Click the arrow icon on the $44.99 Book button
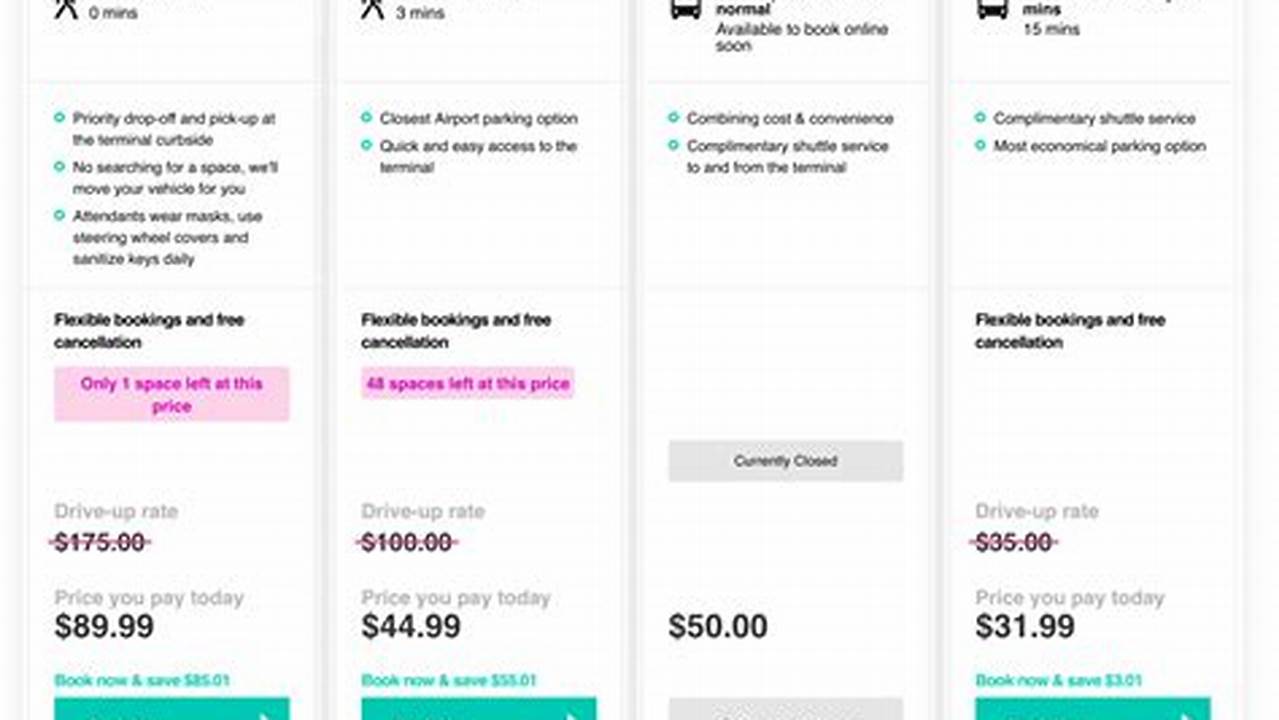The image size is (1279, 720). click(572, 714)
